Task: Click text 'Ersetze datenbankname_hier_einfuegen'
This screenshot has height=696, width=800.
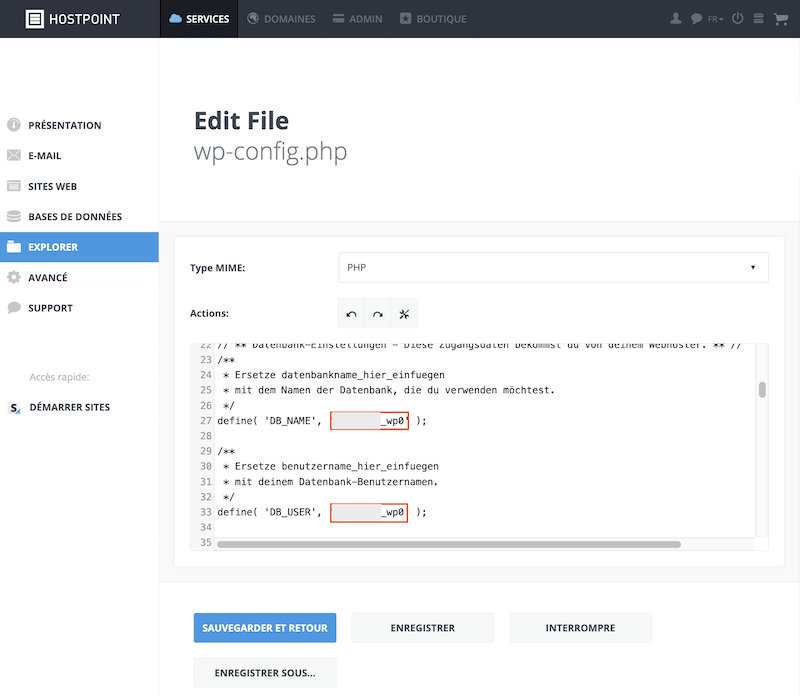Action: 340,375
